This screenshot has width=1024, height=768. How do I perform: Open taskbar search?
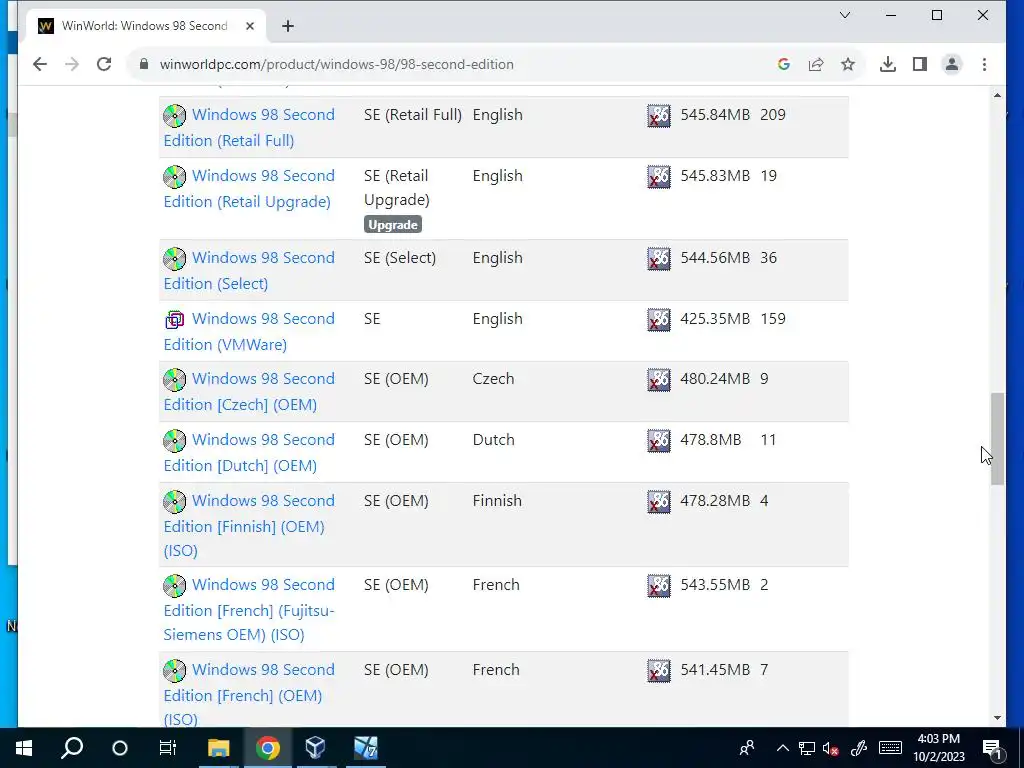click(72, 748)
